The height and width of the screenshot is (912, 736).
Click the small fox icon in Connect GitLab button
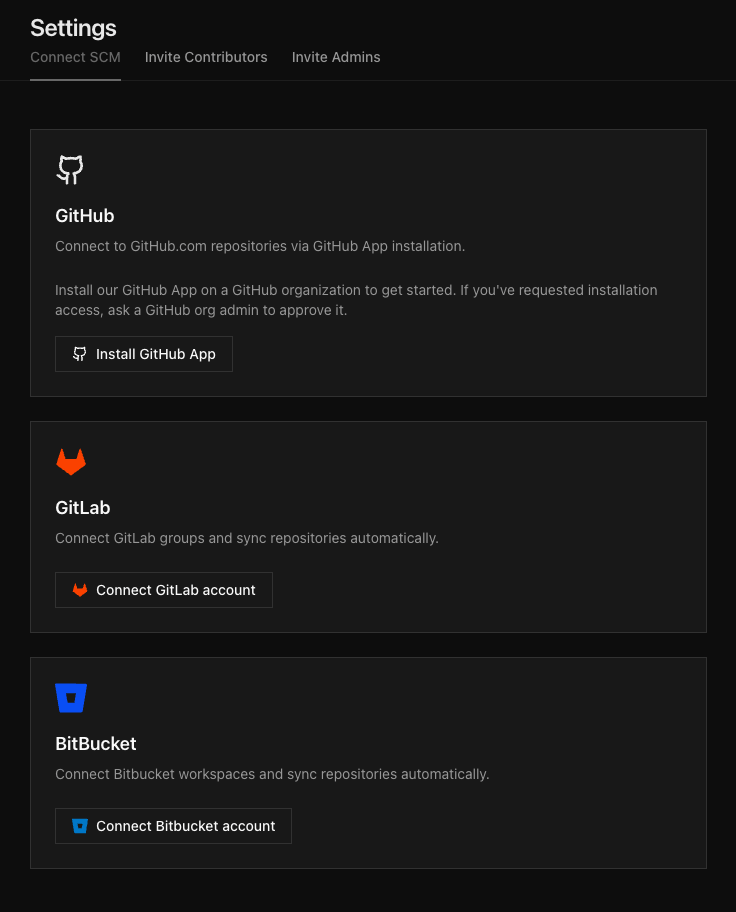click(x=80, y=590)
